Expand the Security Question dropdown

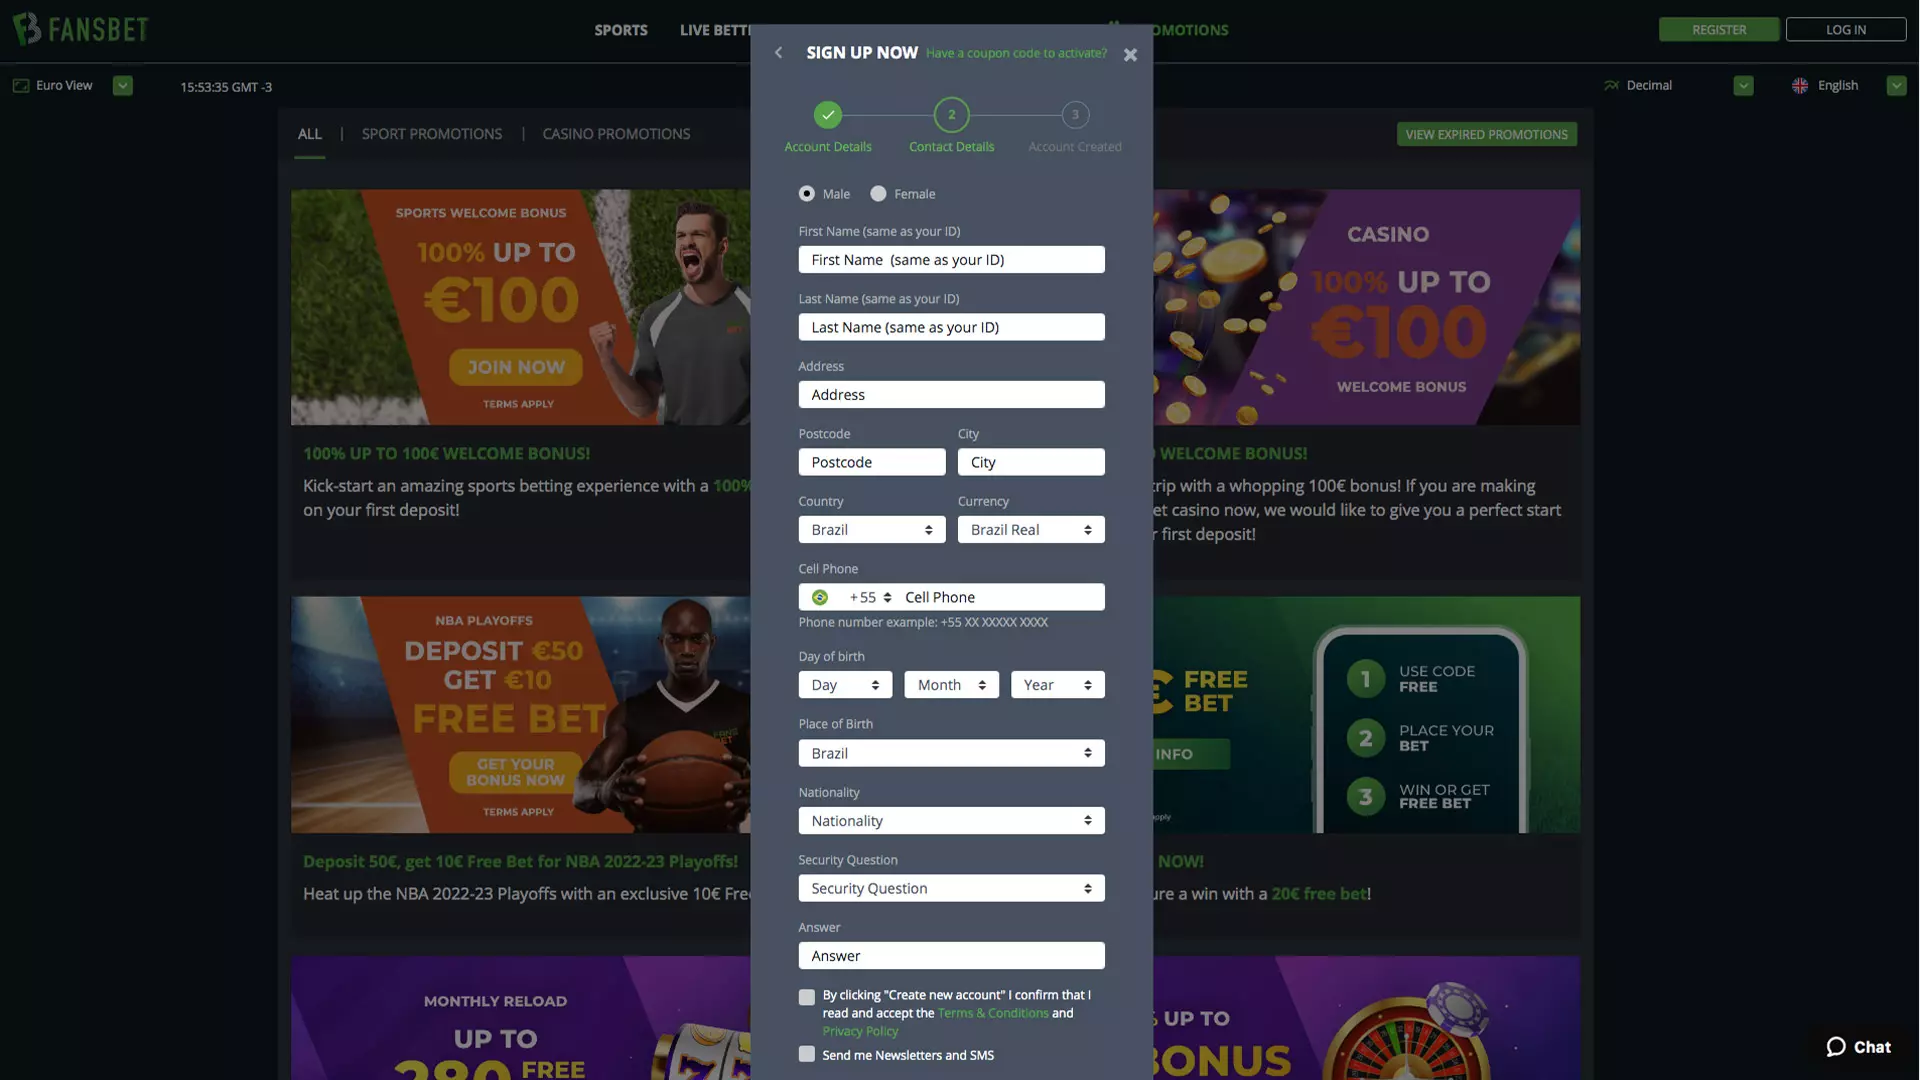951,887
